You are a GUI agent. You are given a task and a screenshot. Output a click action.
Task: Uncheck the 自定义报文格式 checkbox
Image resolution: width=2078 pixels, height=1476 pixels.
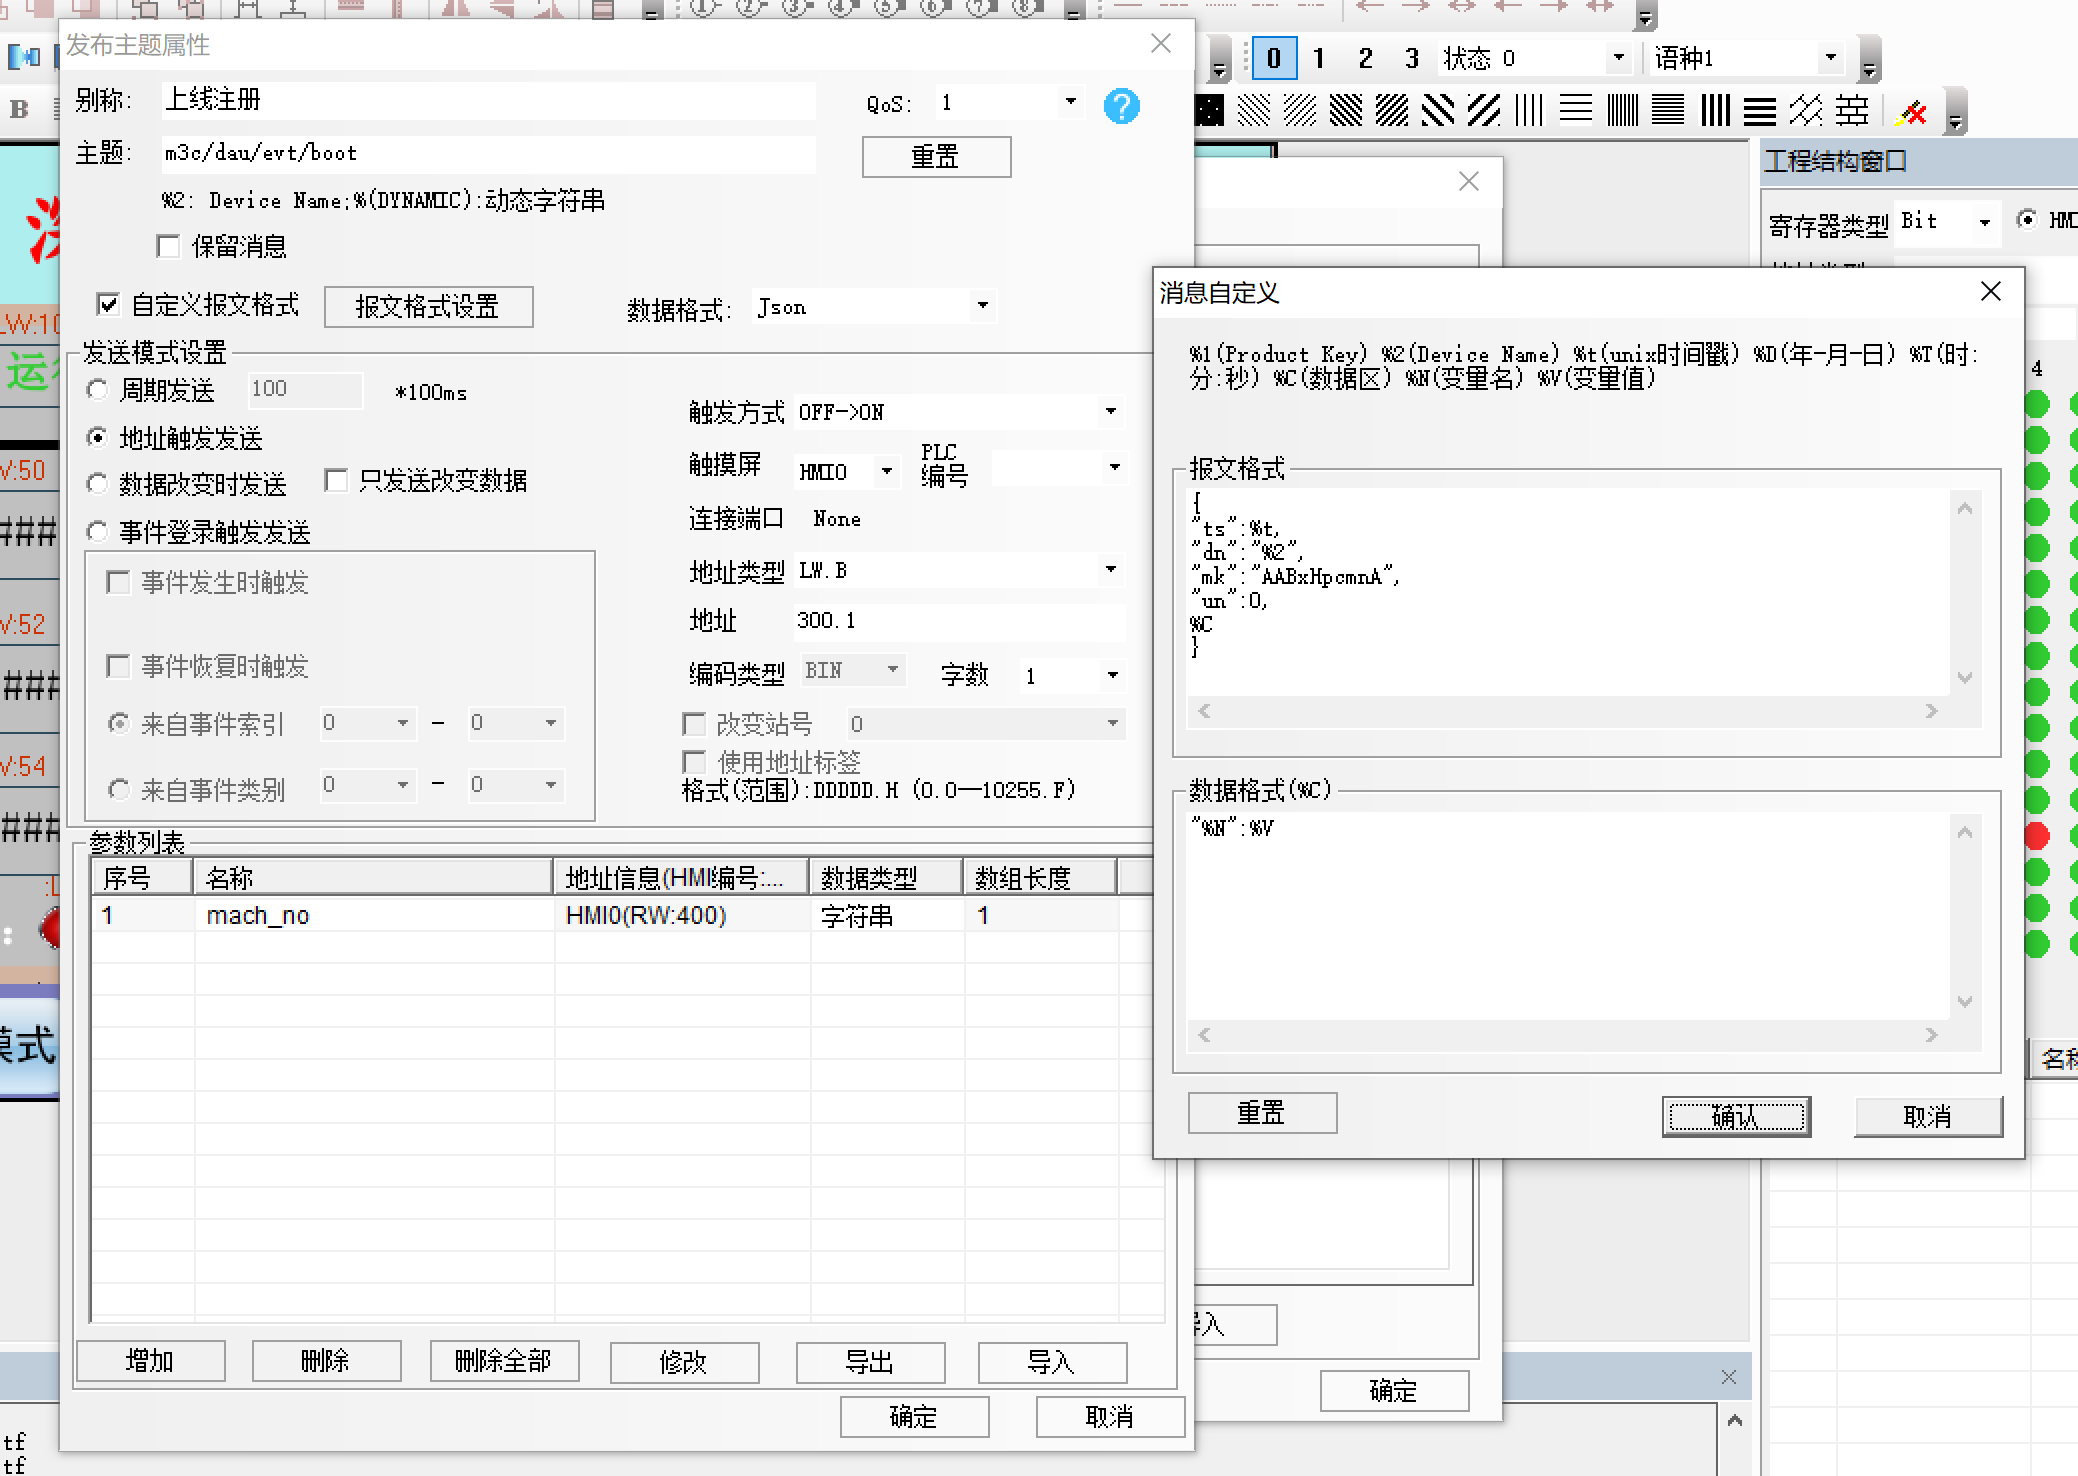point(108,304)
